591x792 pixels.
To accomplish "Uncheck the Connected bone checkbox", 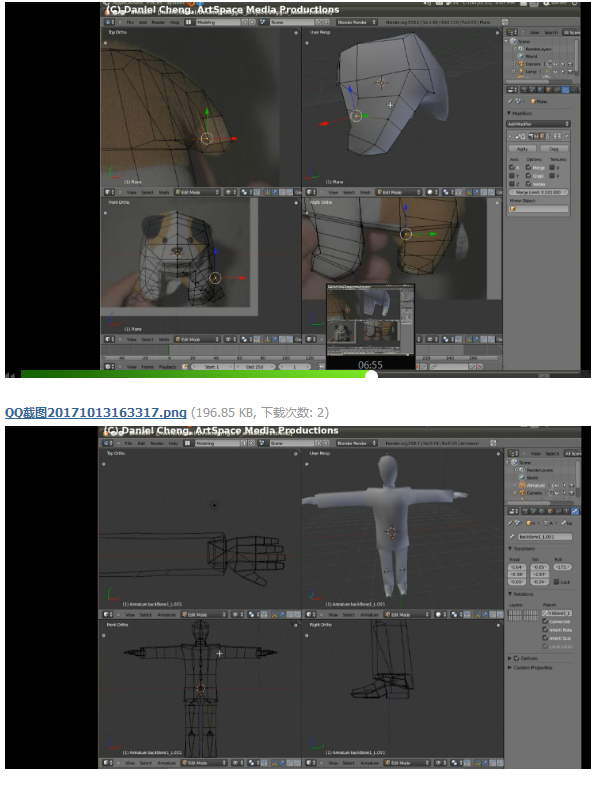I will click(545, 621).
